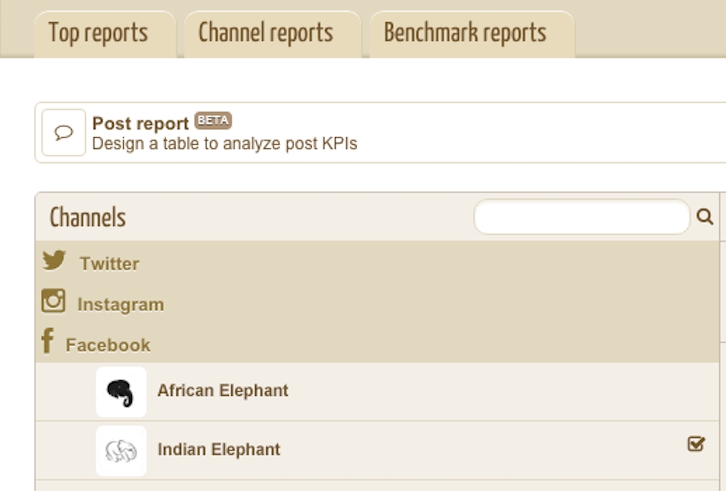The height and width of the screenshot is (491, 726).
Task: Click the magnifier search icon in Channels
Action: 705,216
